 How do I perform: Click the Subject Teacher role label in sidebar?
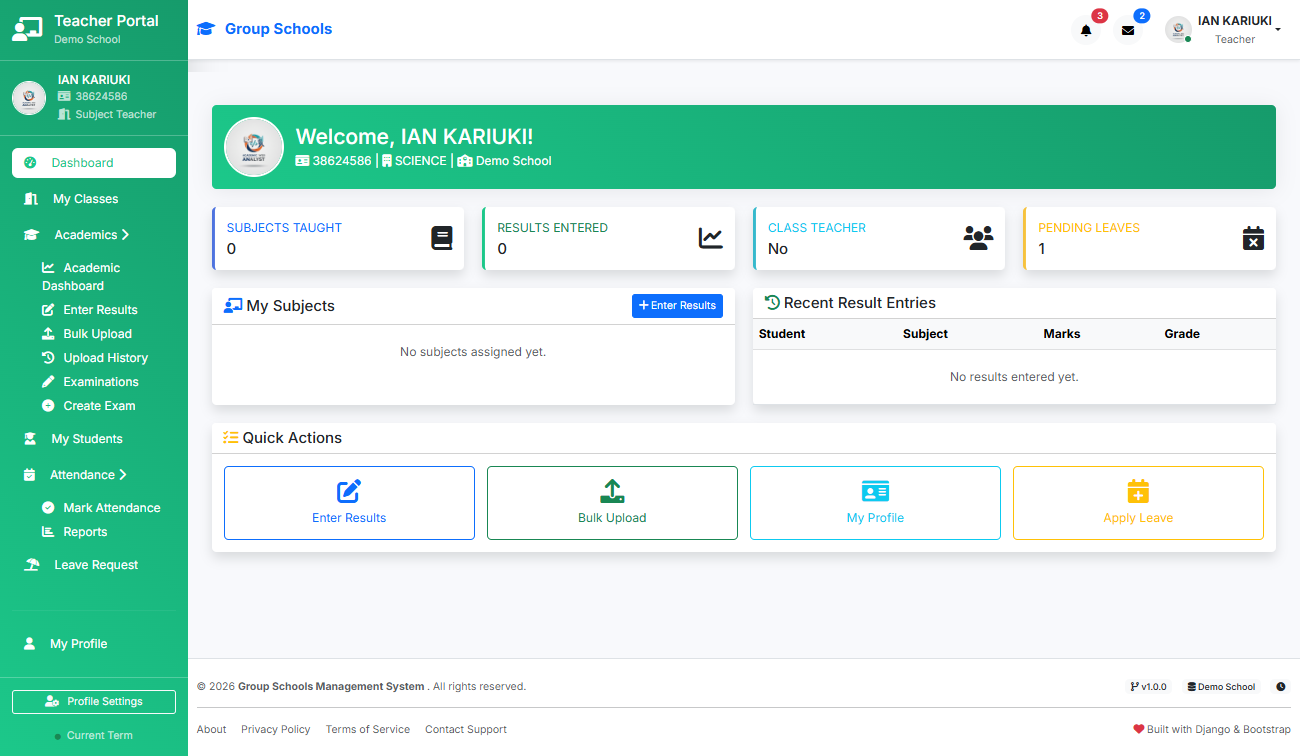pos(107,114)
